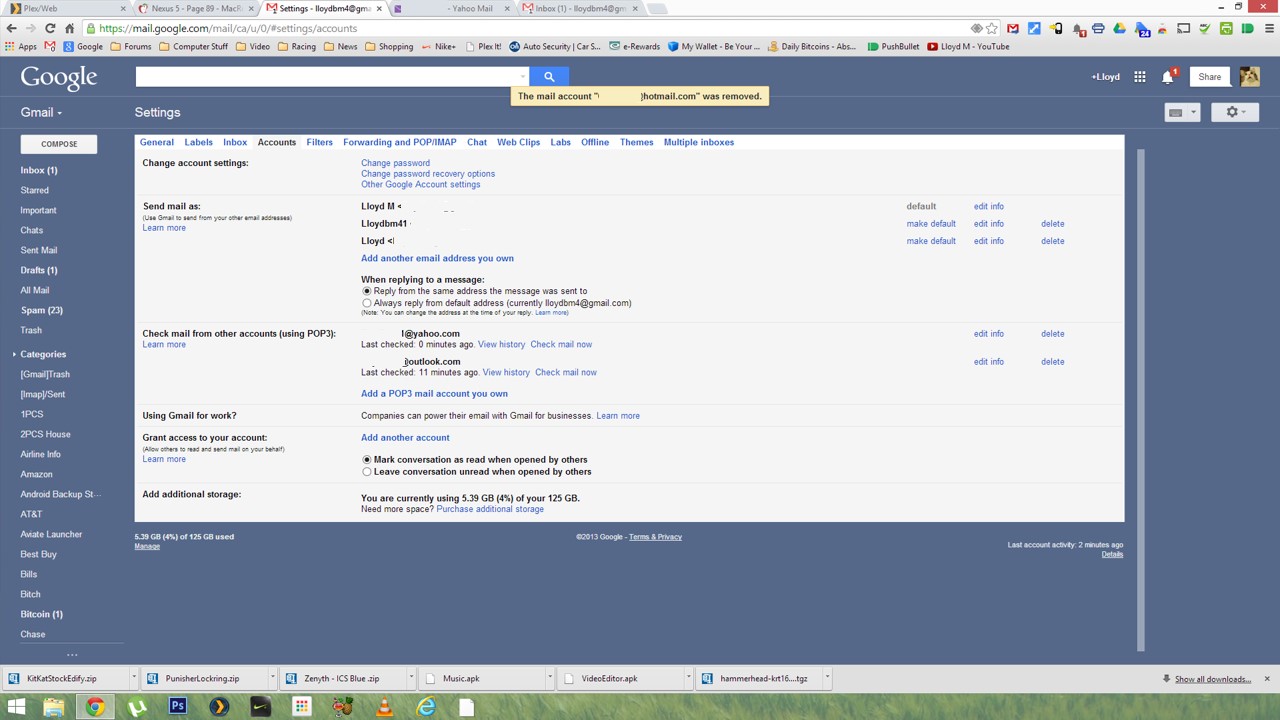Screen dimensions: 1280x720
Task: Open the Multiple inboxes tab
Action: coord(699,142)
